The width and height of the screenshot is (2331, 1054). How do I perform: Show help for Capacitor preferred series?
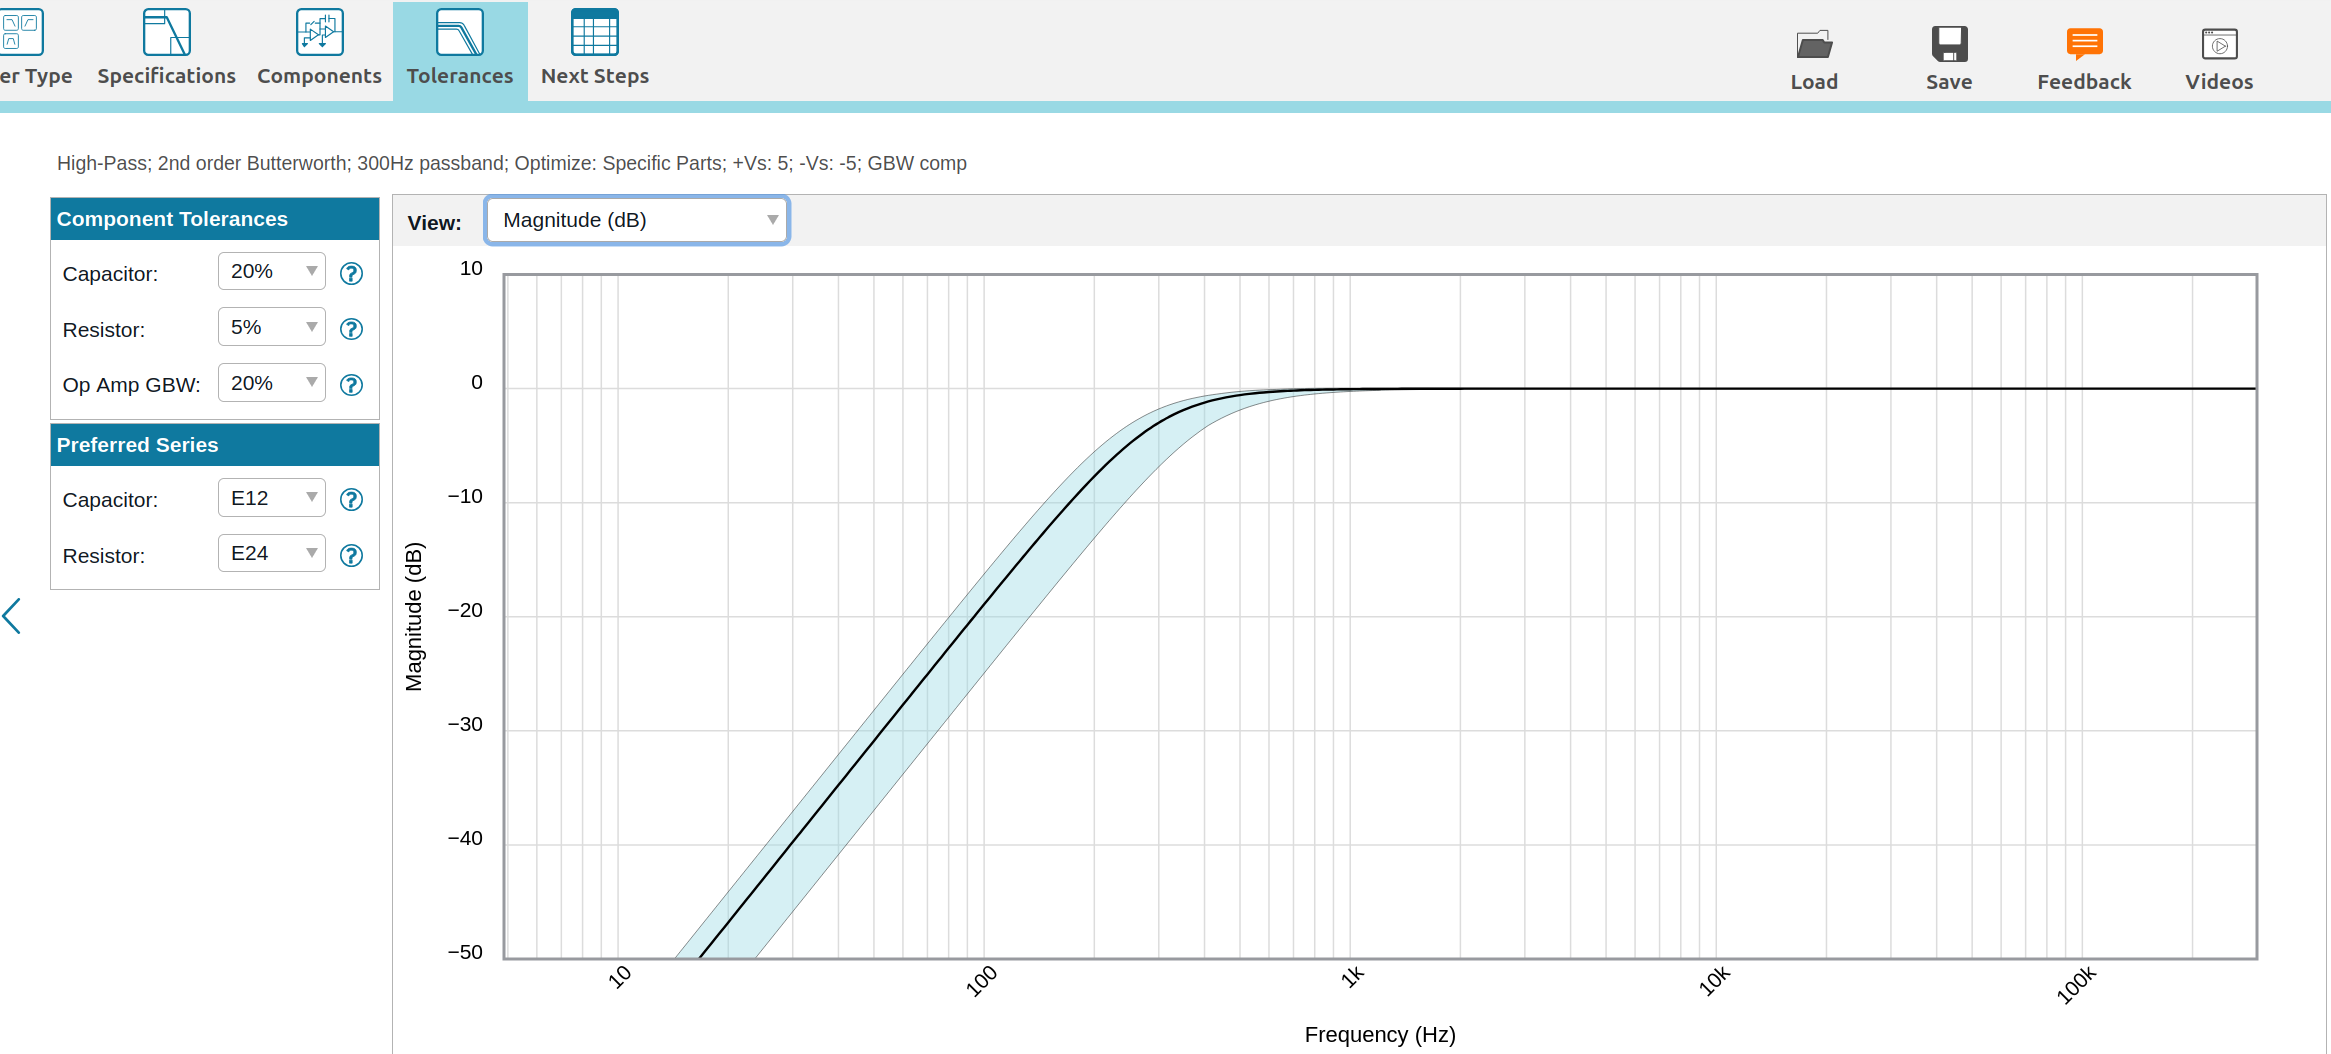tap(351, 499)
